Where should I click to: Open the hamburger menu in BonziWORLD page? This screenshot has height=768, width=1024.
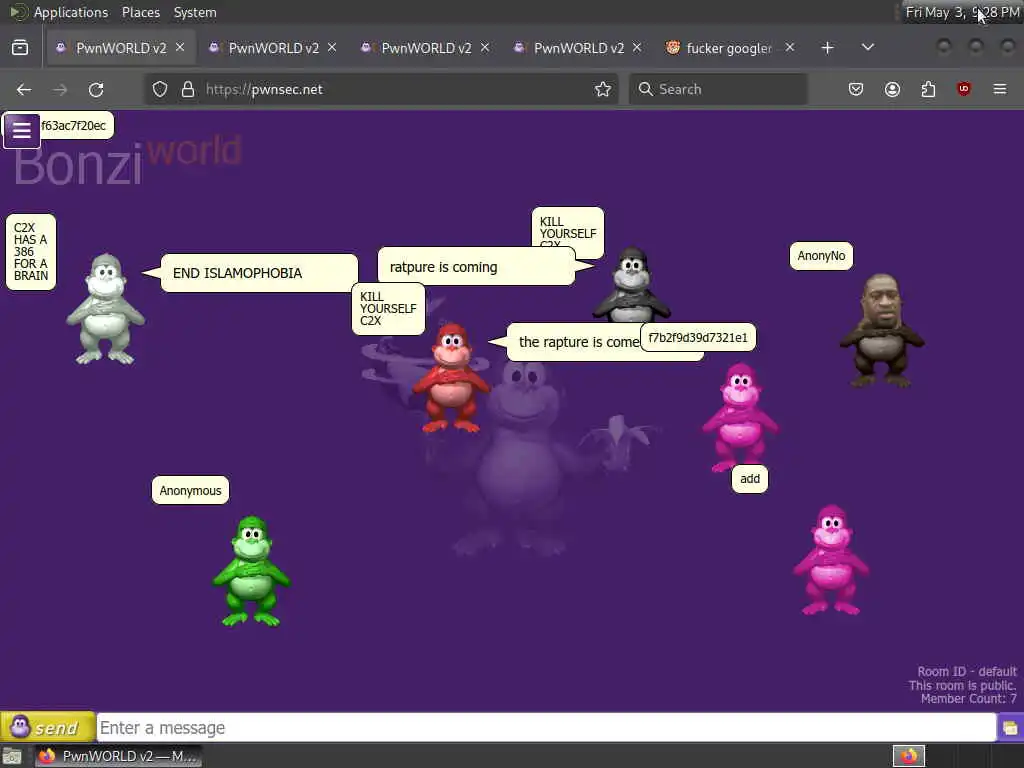pyautogui.click(x=22, y=131)
